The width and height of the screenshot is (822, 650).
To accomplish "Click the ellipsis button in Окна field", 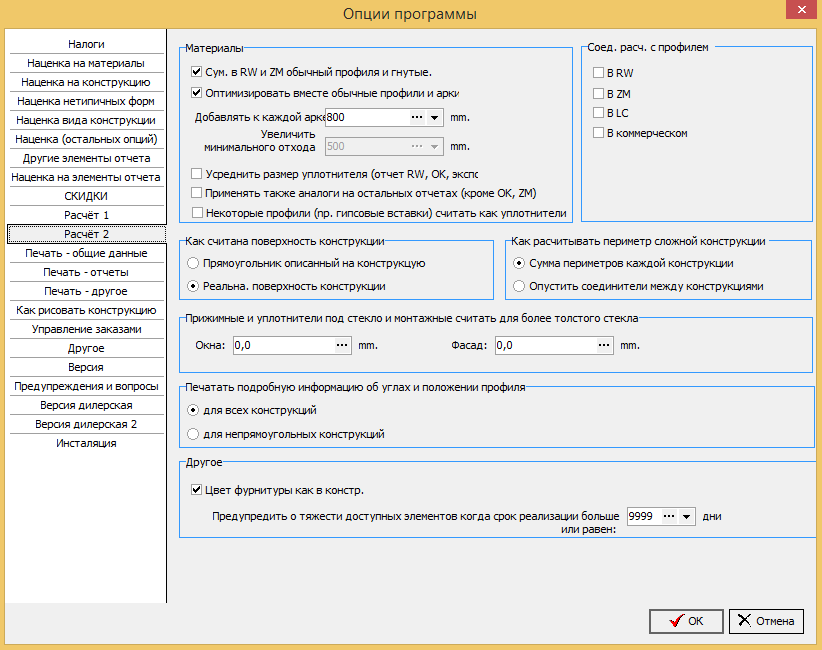I will tap(342, 345).
